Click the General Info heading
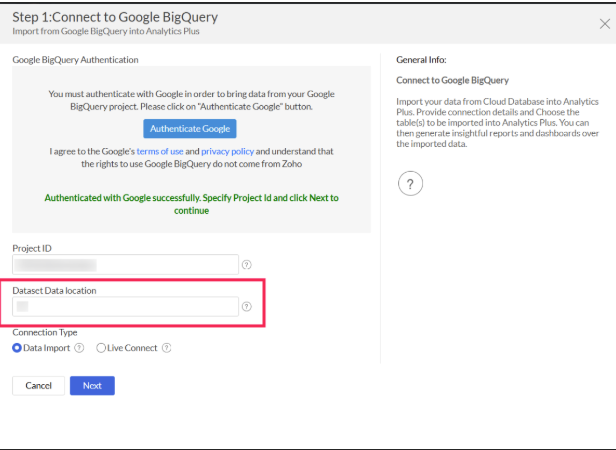The height and width of the screenshot is (450, 616). pos(421,60)
